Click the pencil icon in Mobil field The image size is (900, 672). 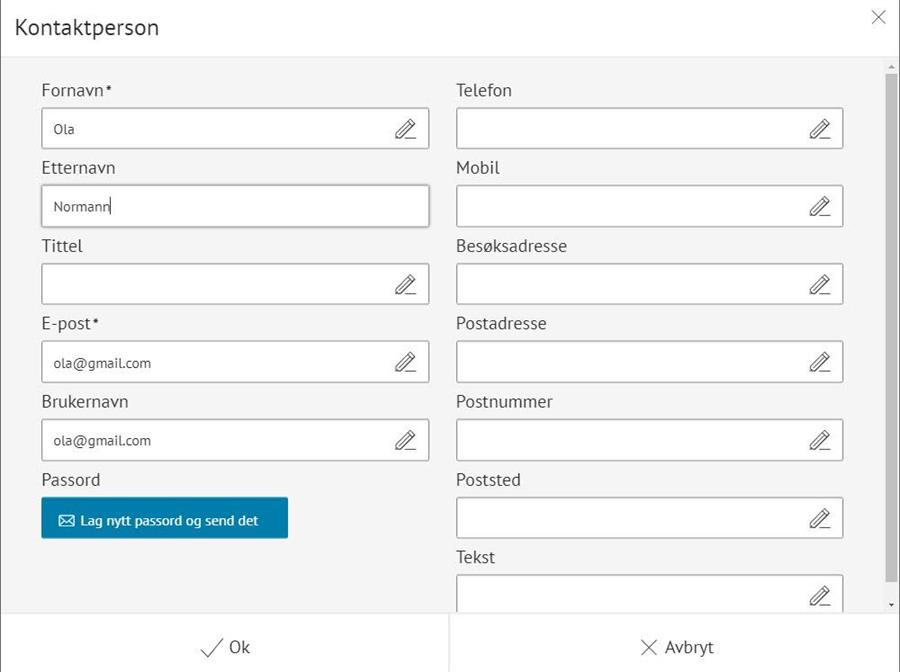(820, 207)
